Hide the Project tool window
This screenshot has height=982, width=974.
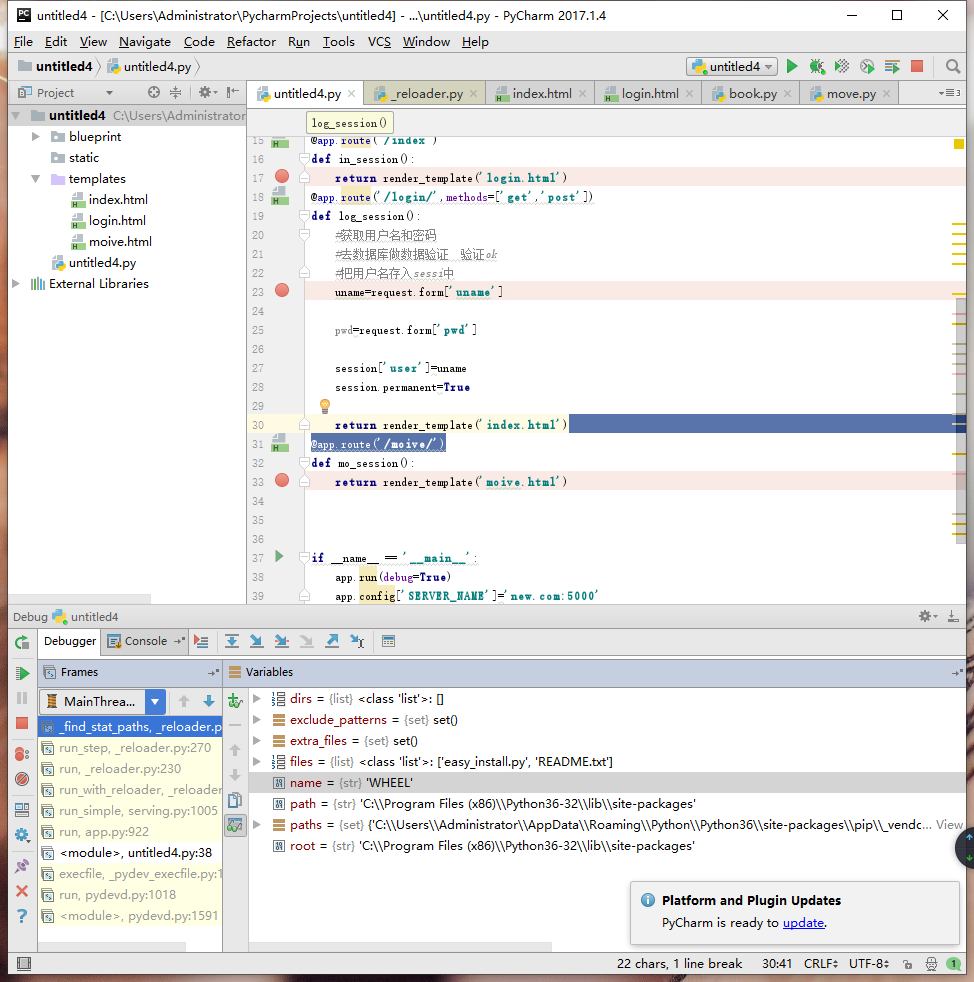232,93
